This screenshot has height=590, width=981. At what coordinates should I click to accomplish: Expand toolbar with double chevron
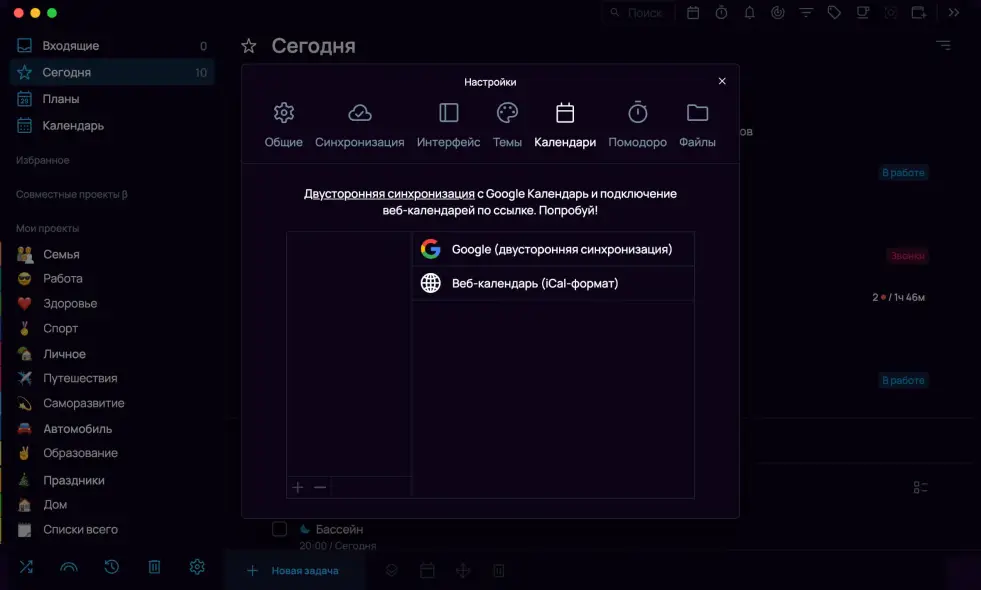point(954,13)
